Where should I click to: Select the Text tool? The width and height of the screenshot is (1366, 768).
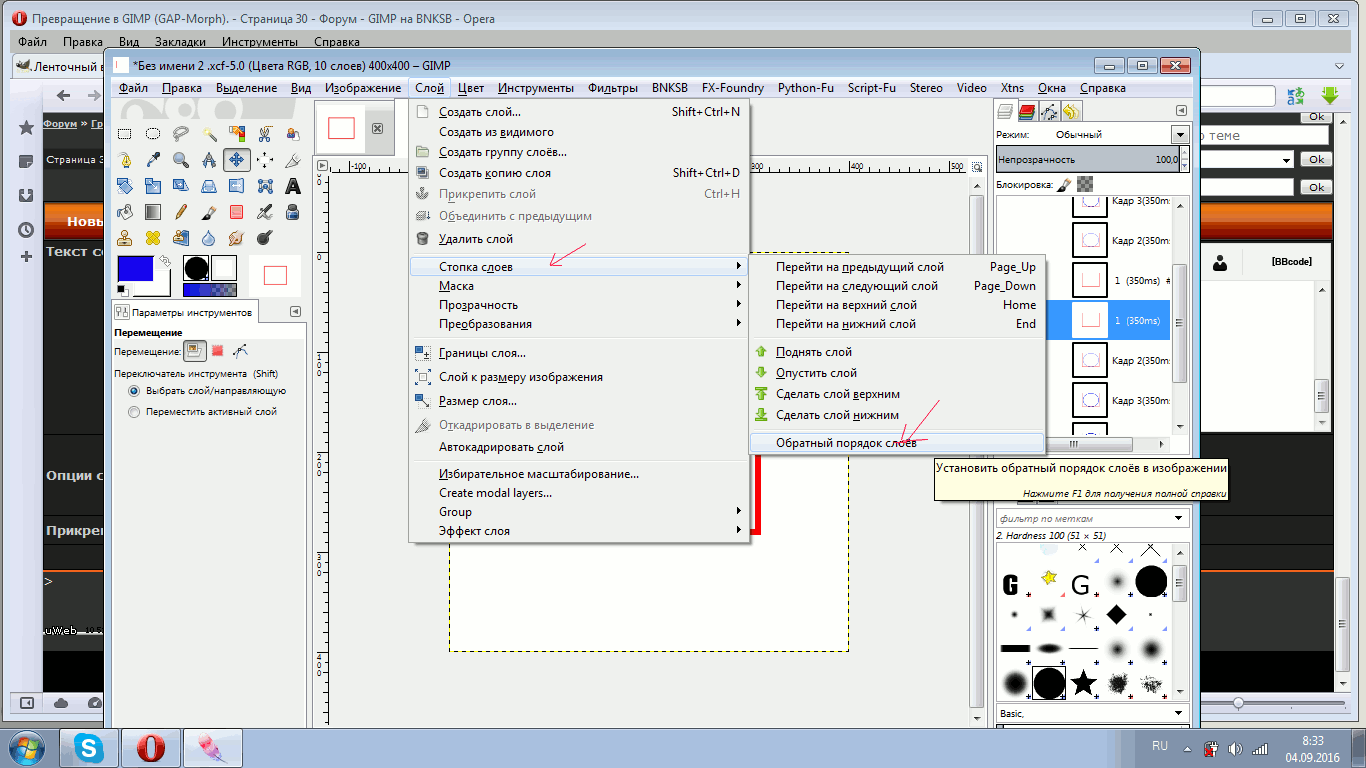click(x=293, y=186)
